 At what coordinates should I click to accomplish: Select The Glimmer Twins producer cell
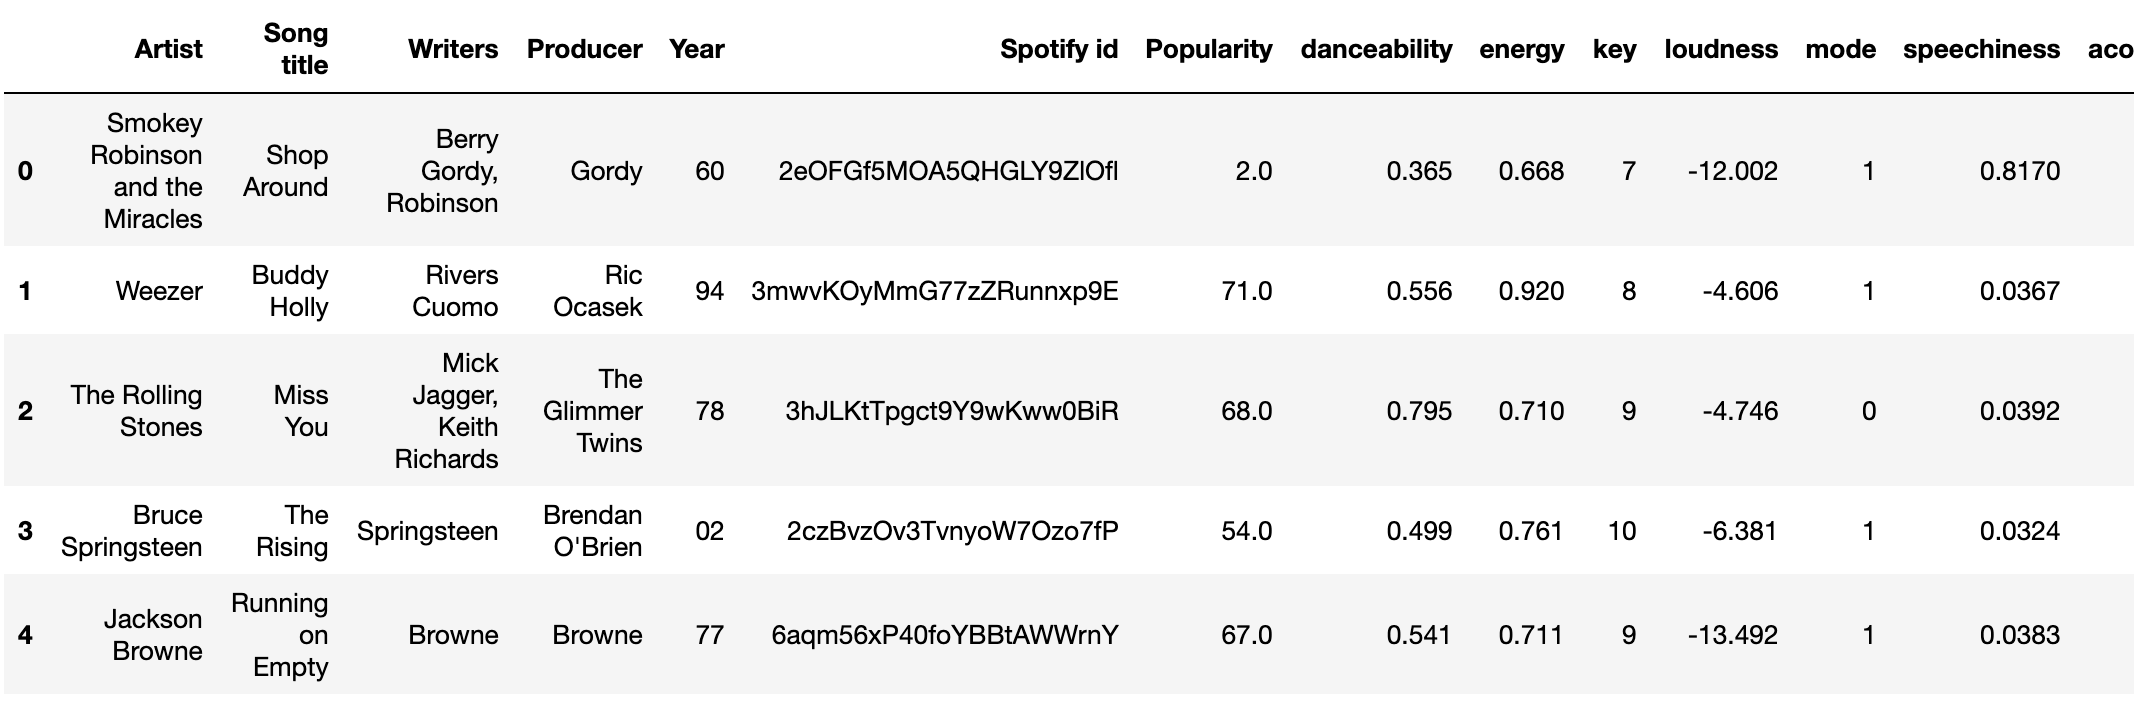pos(593,411)
